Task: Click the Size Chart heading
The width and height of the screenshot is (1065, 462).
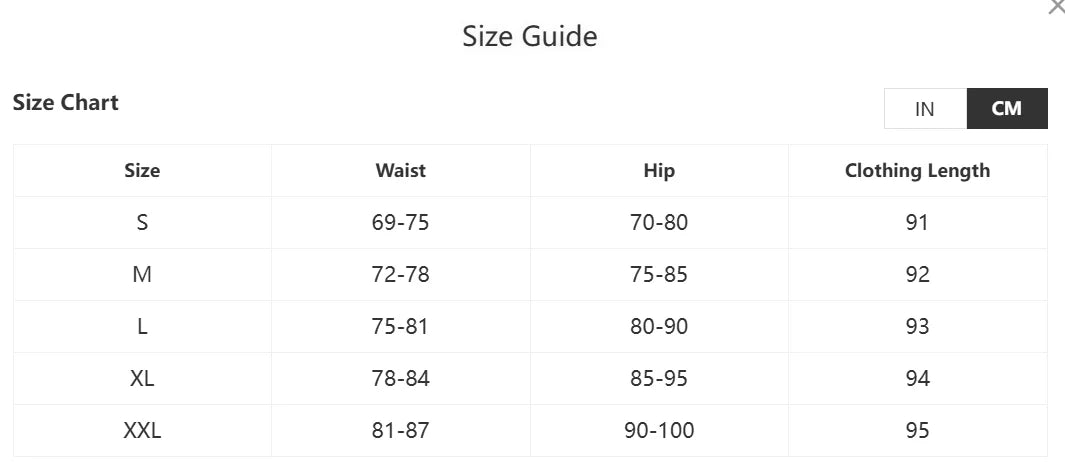Action: pyautogui.click(x=66, y=102)
